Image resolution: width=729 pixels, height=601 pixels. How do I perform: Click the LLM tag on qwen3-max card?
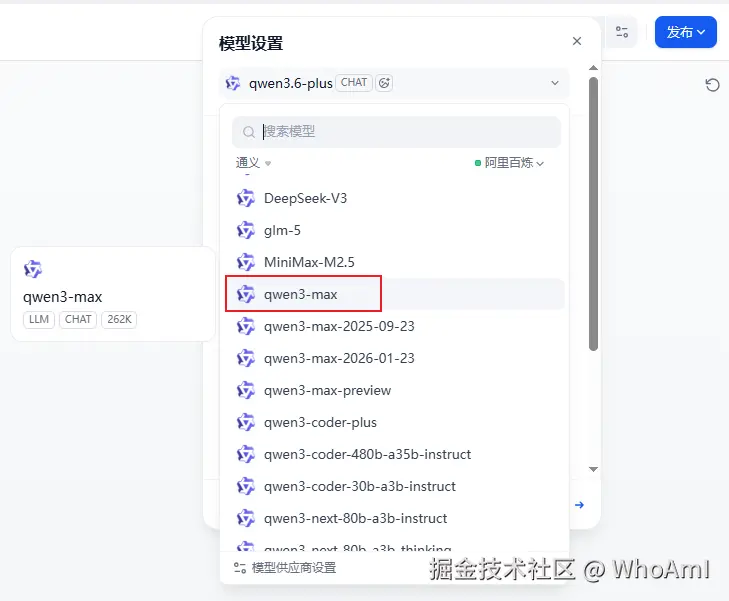(39, 319)
